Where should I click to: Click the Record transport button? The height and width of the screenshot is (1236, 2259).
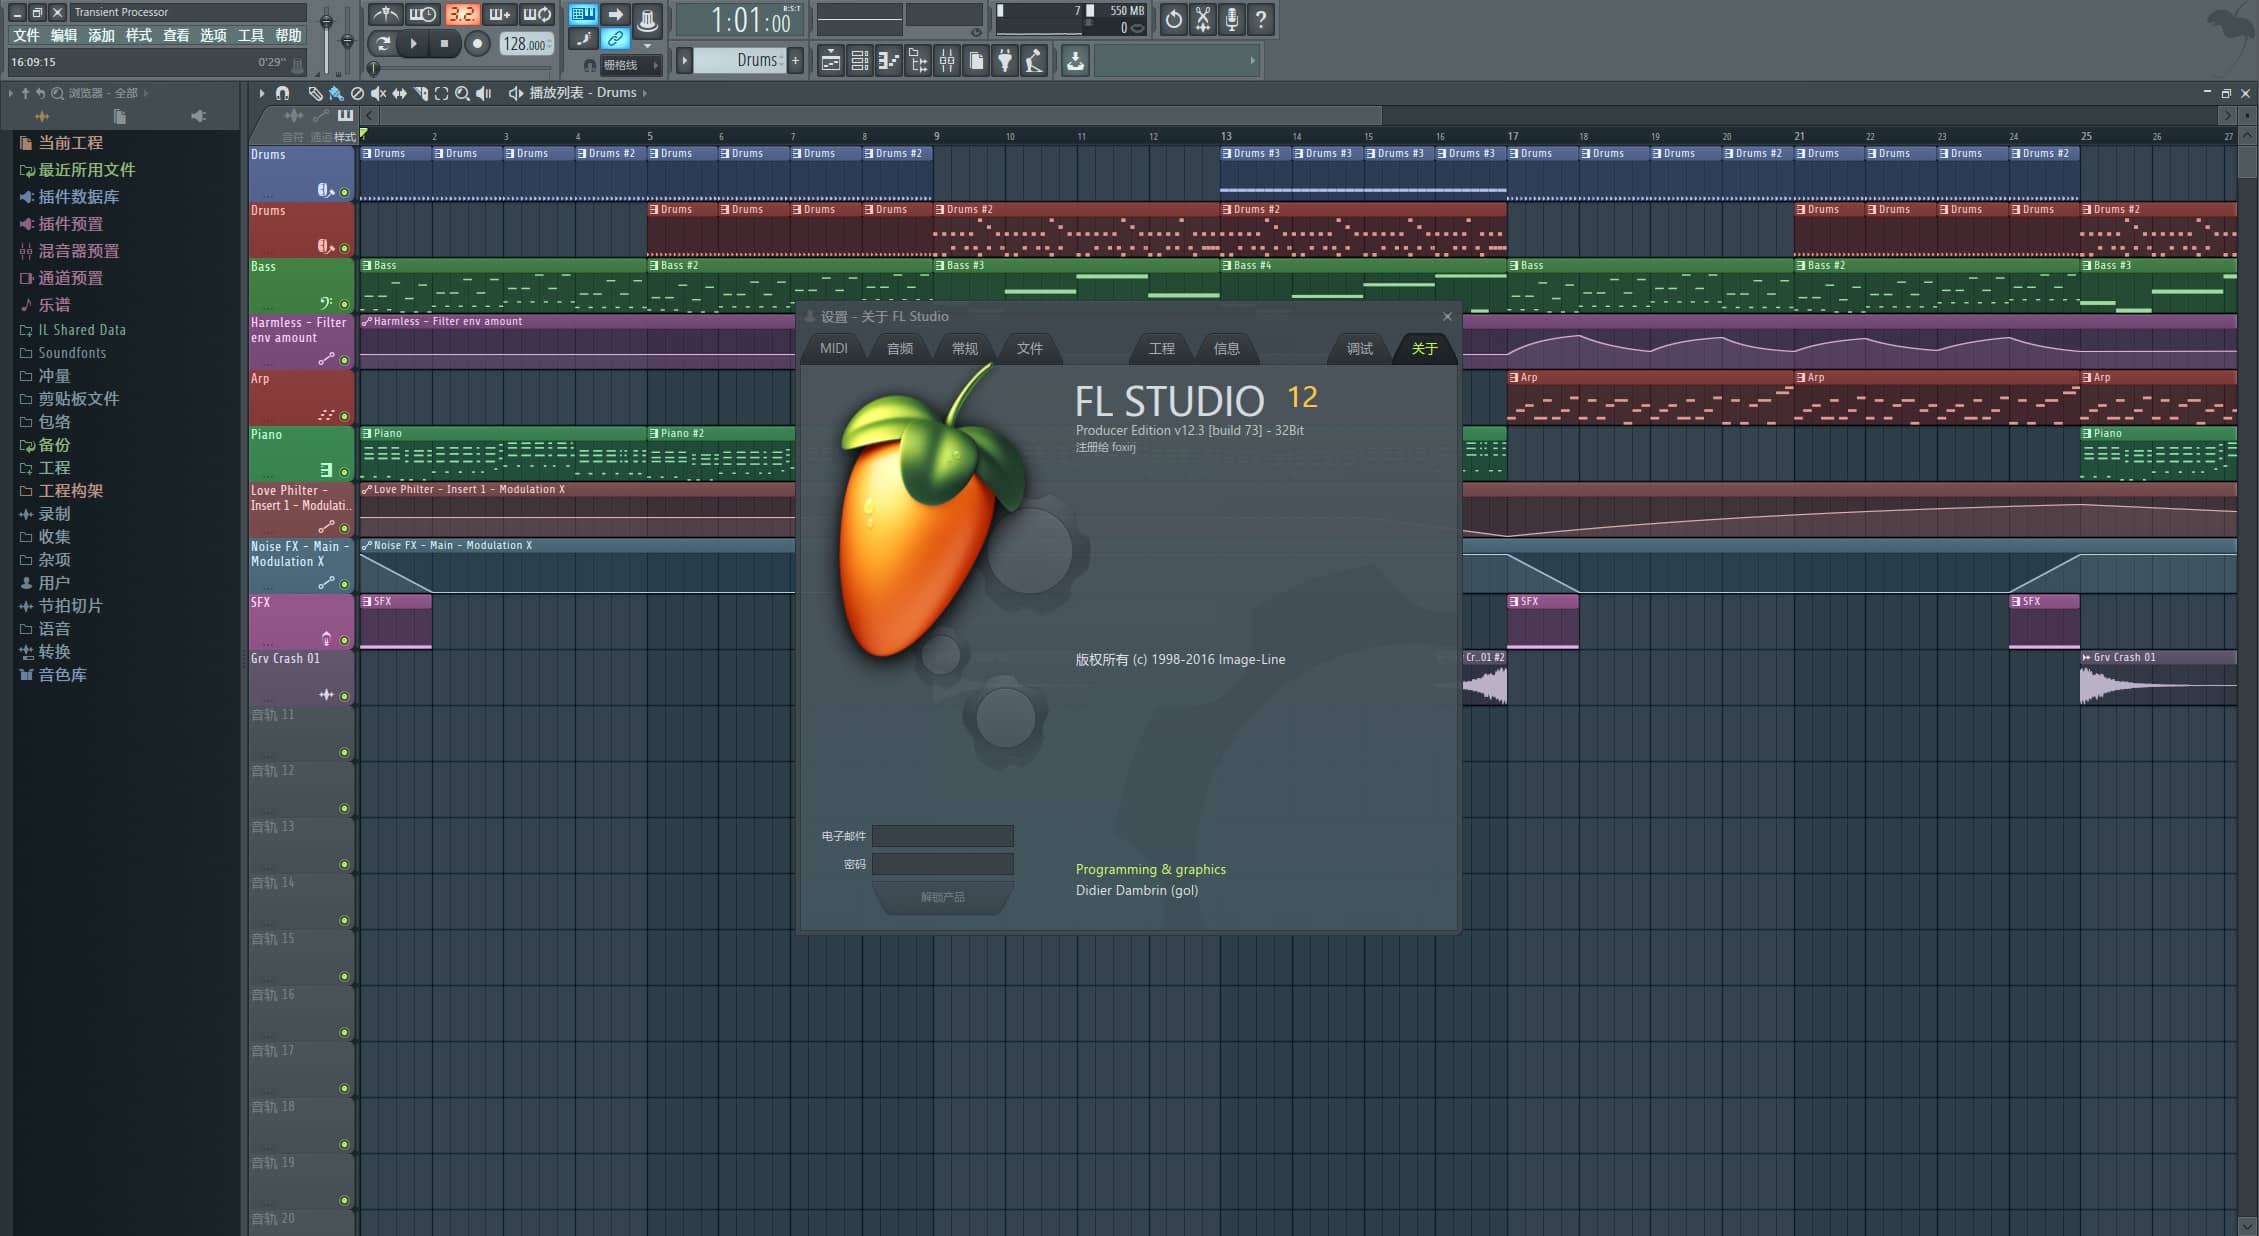point(477,44)
